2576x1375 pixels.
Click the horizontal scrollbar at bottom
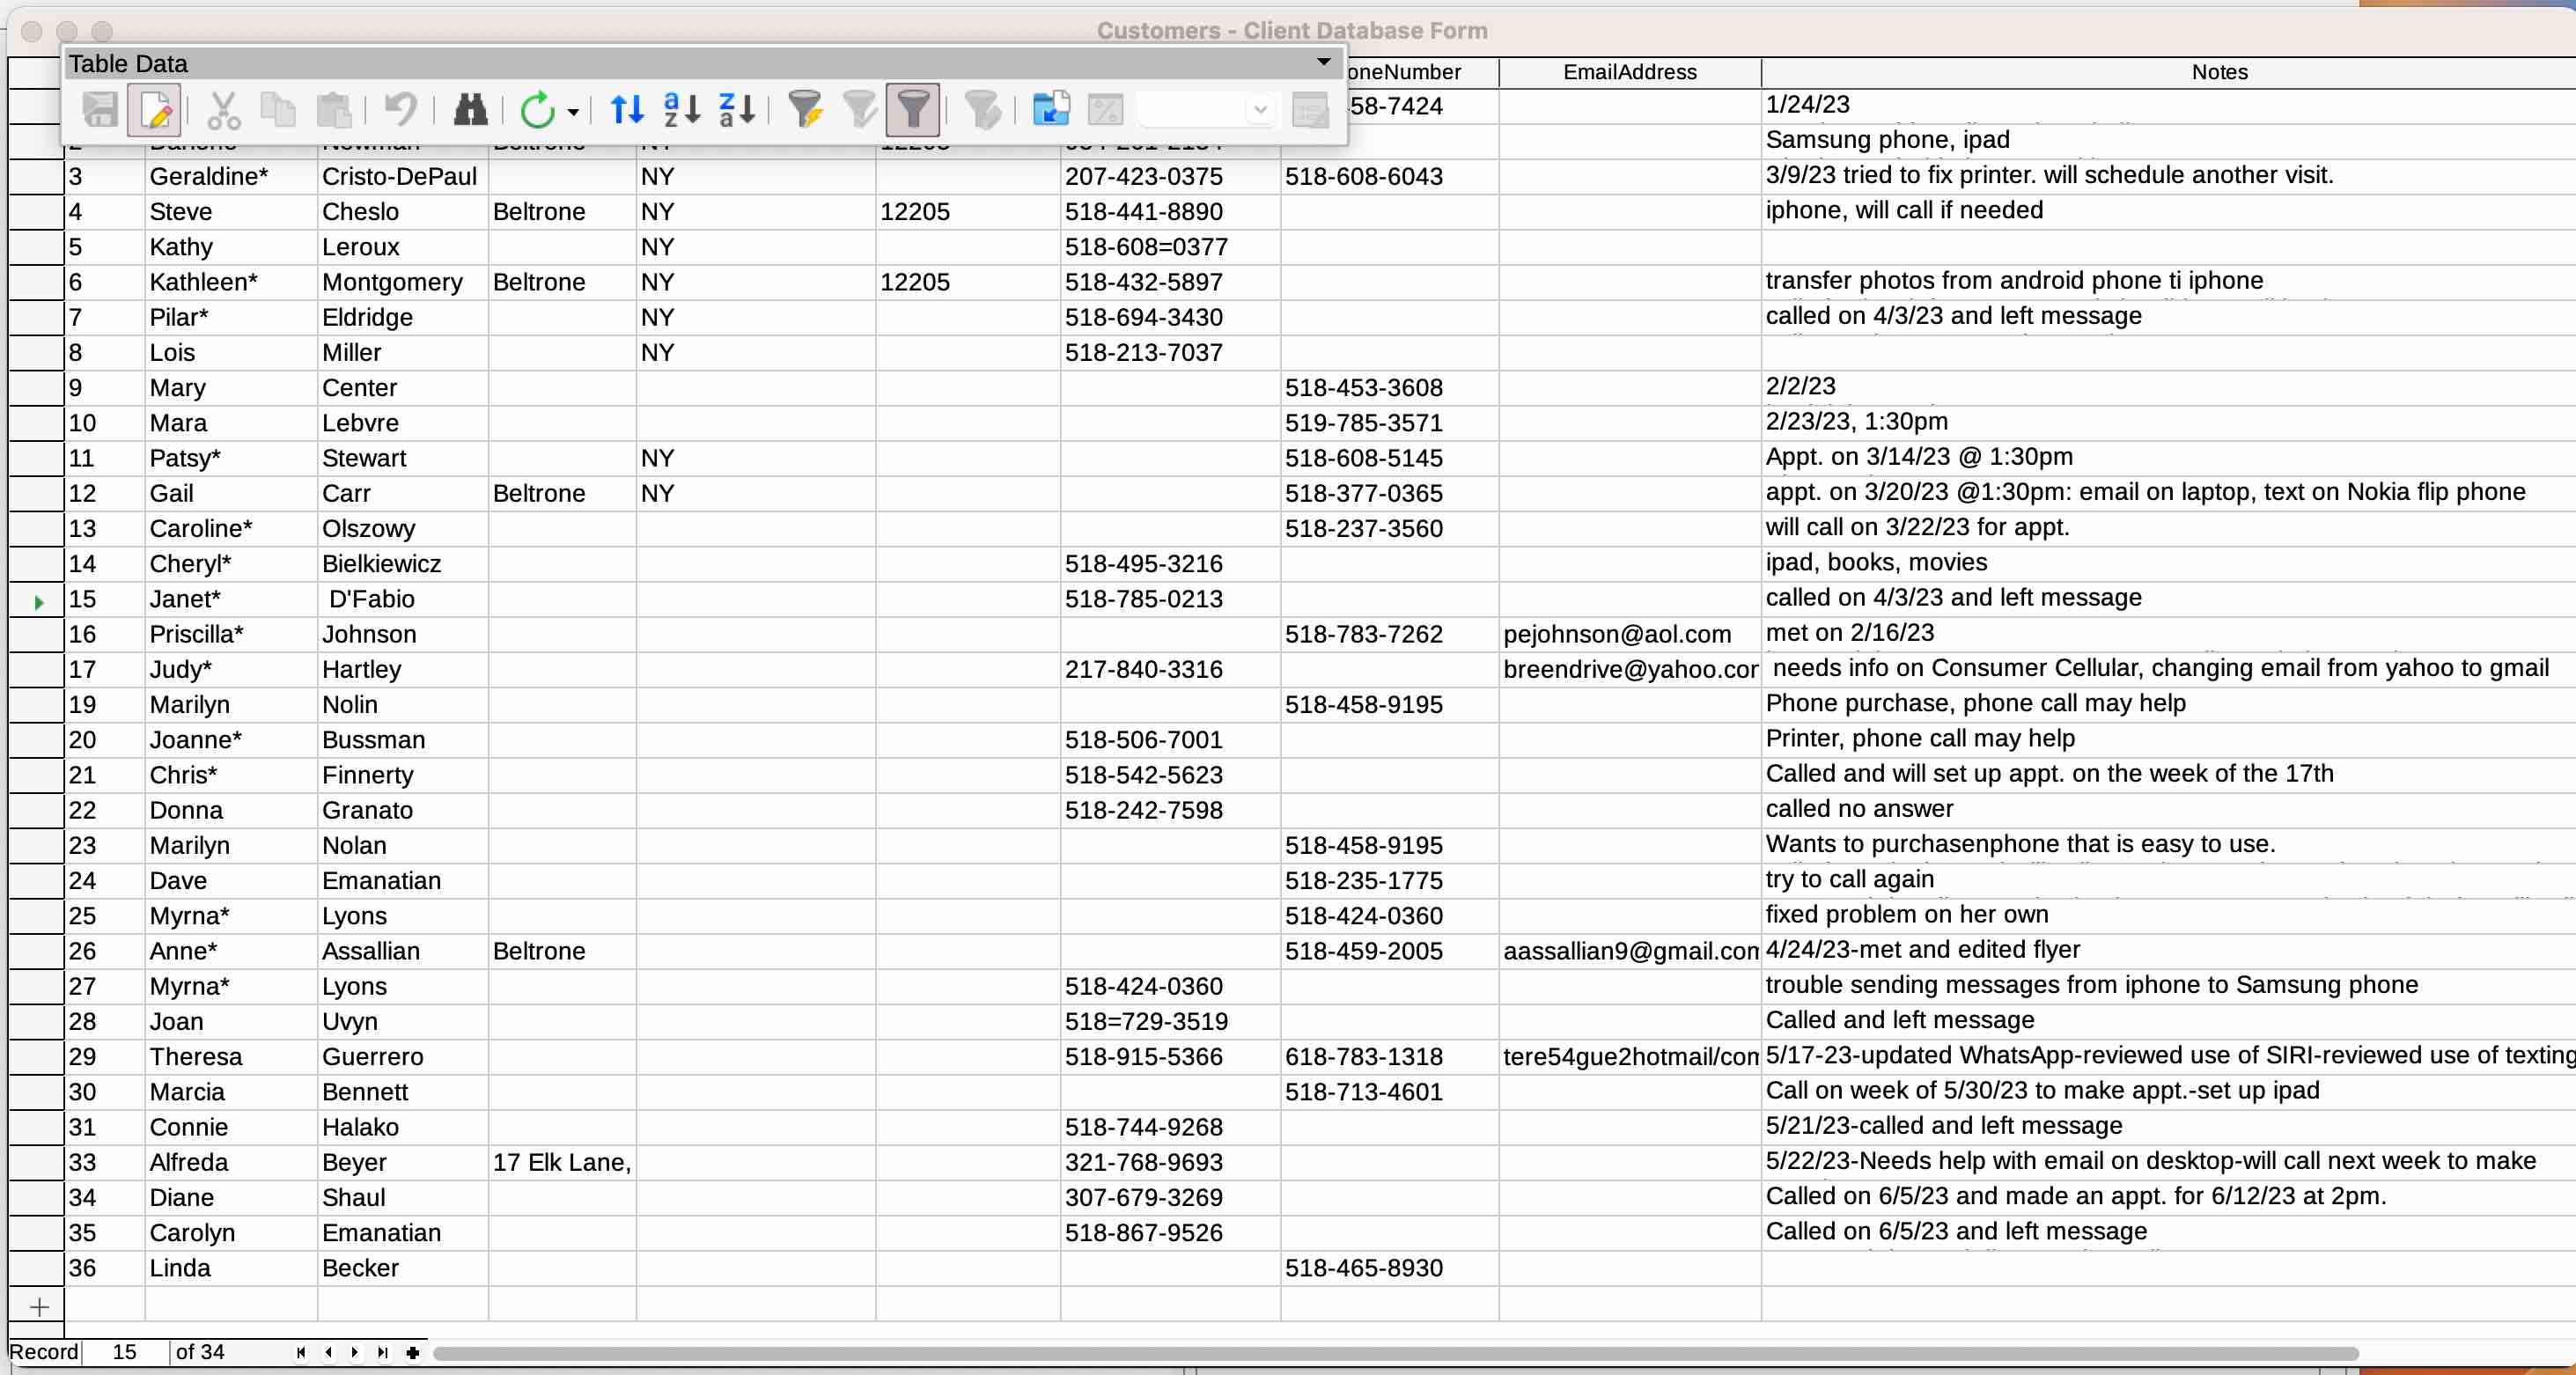[1395, 1353]
